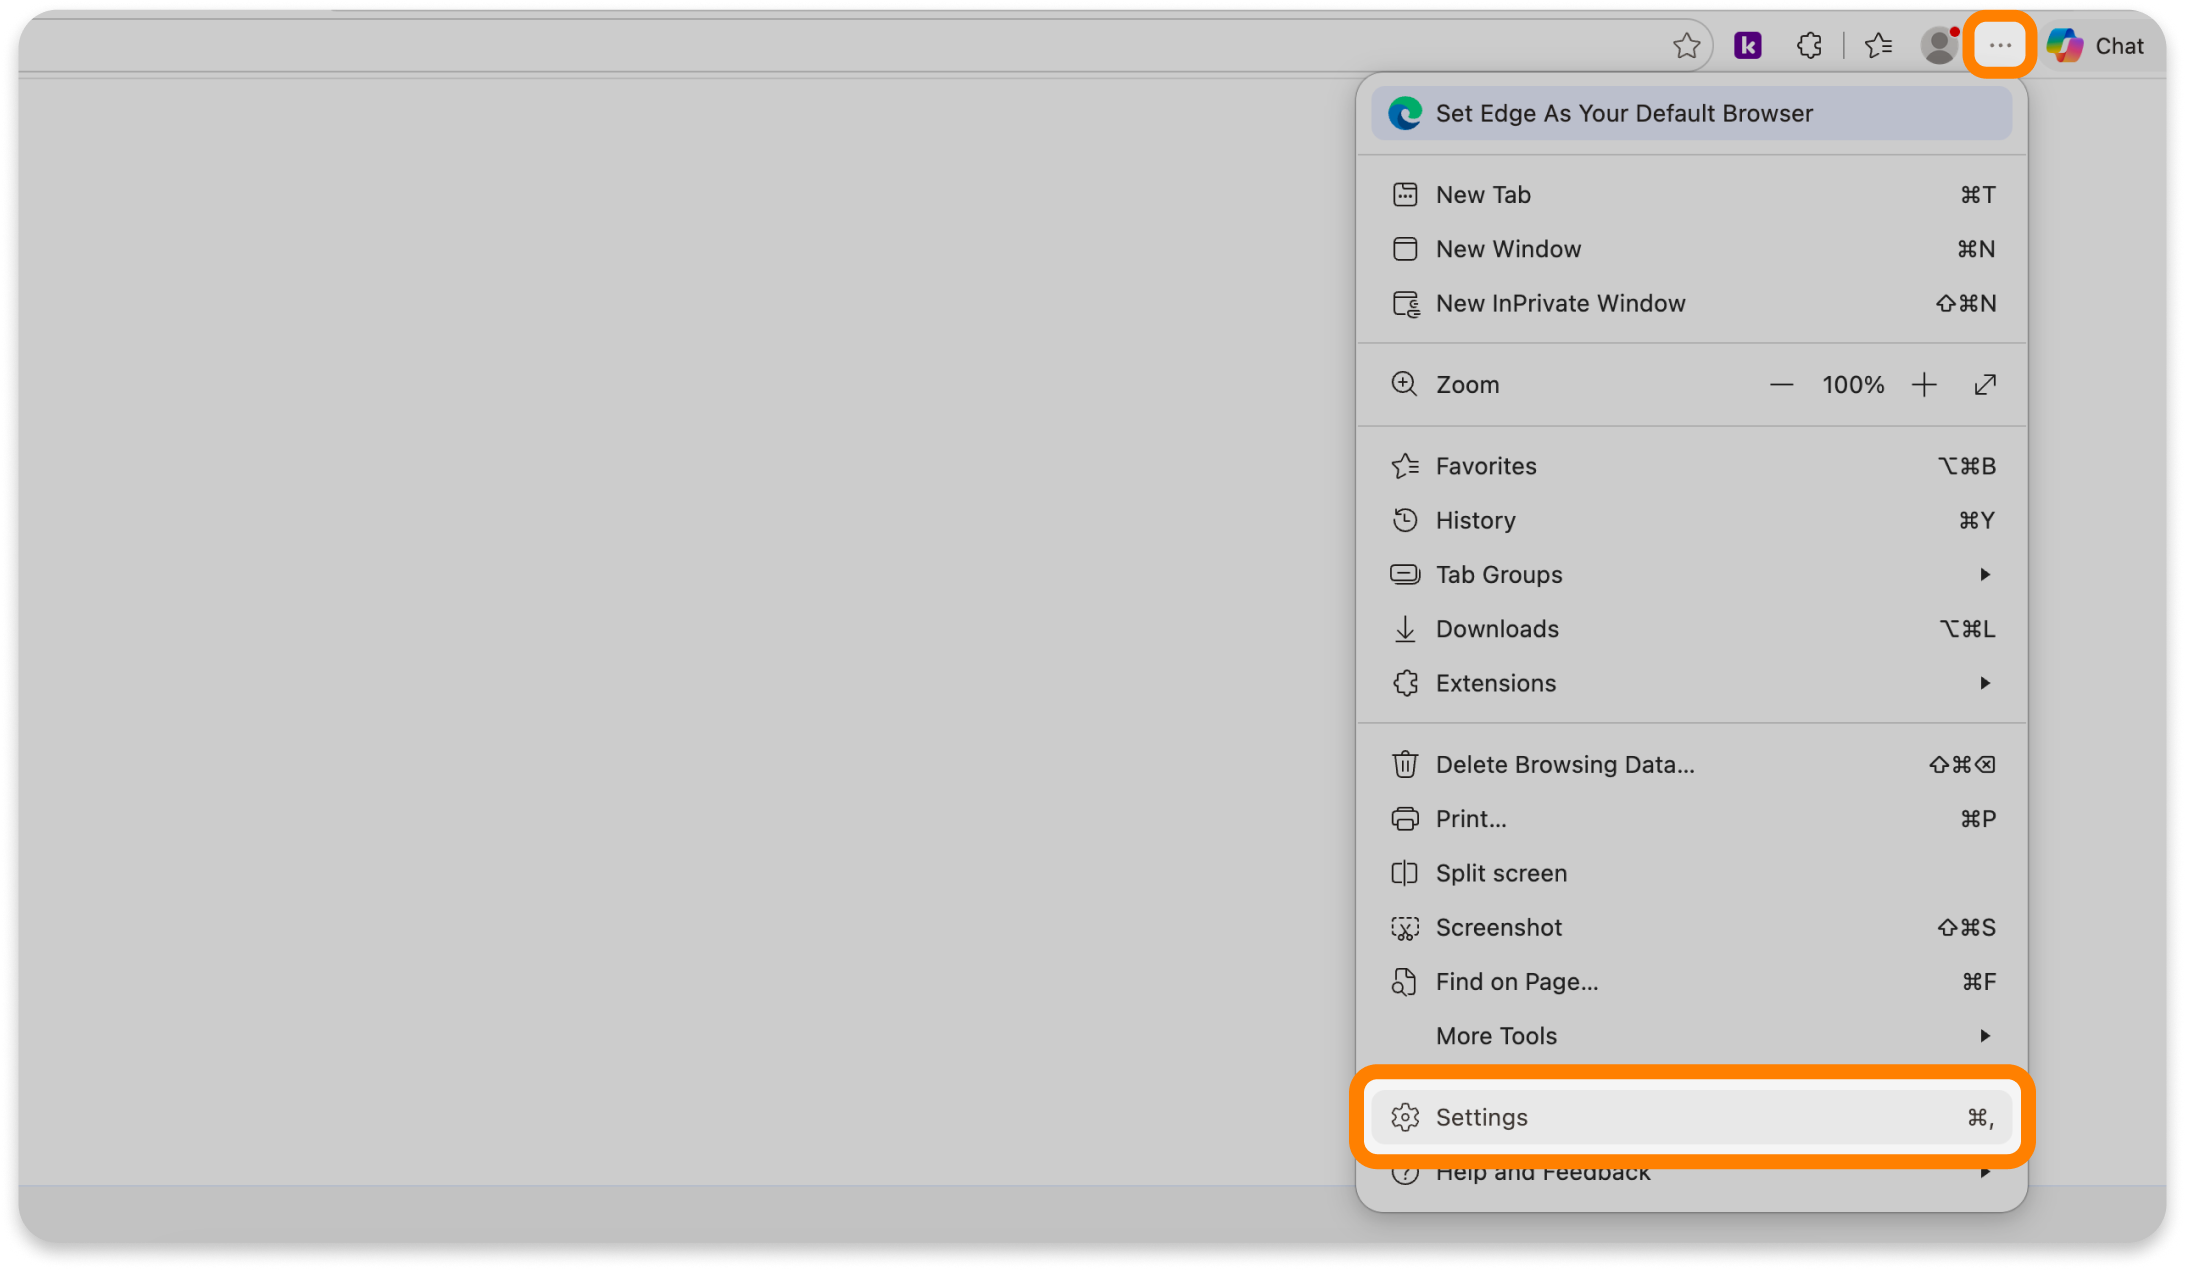The height and width of the screenshot is (1271, 2186).
Task: Click the Tab Groups icon in menu
Action: (x=1405, y=575)
